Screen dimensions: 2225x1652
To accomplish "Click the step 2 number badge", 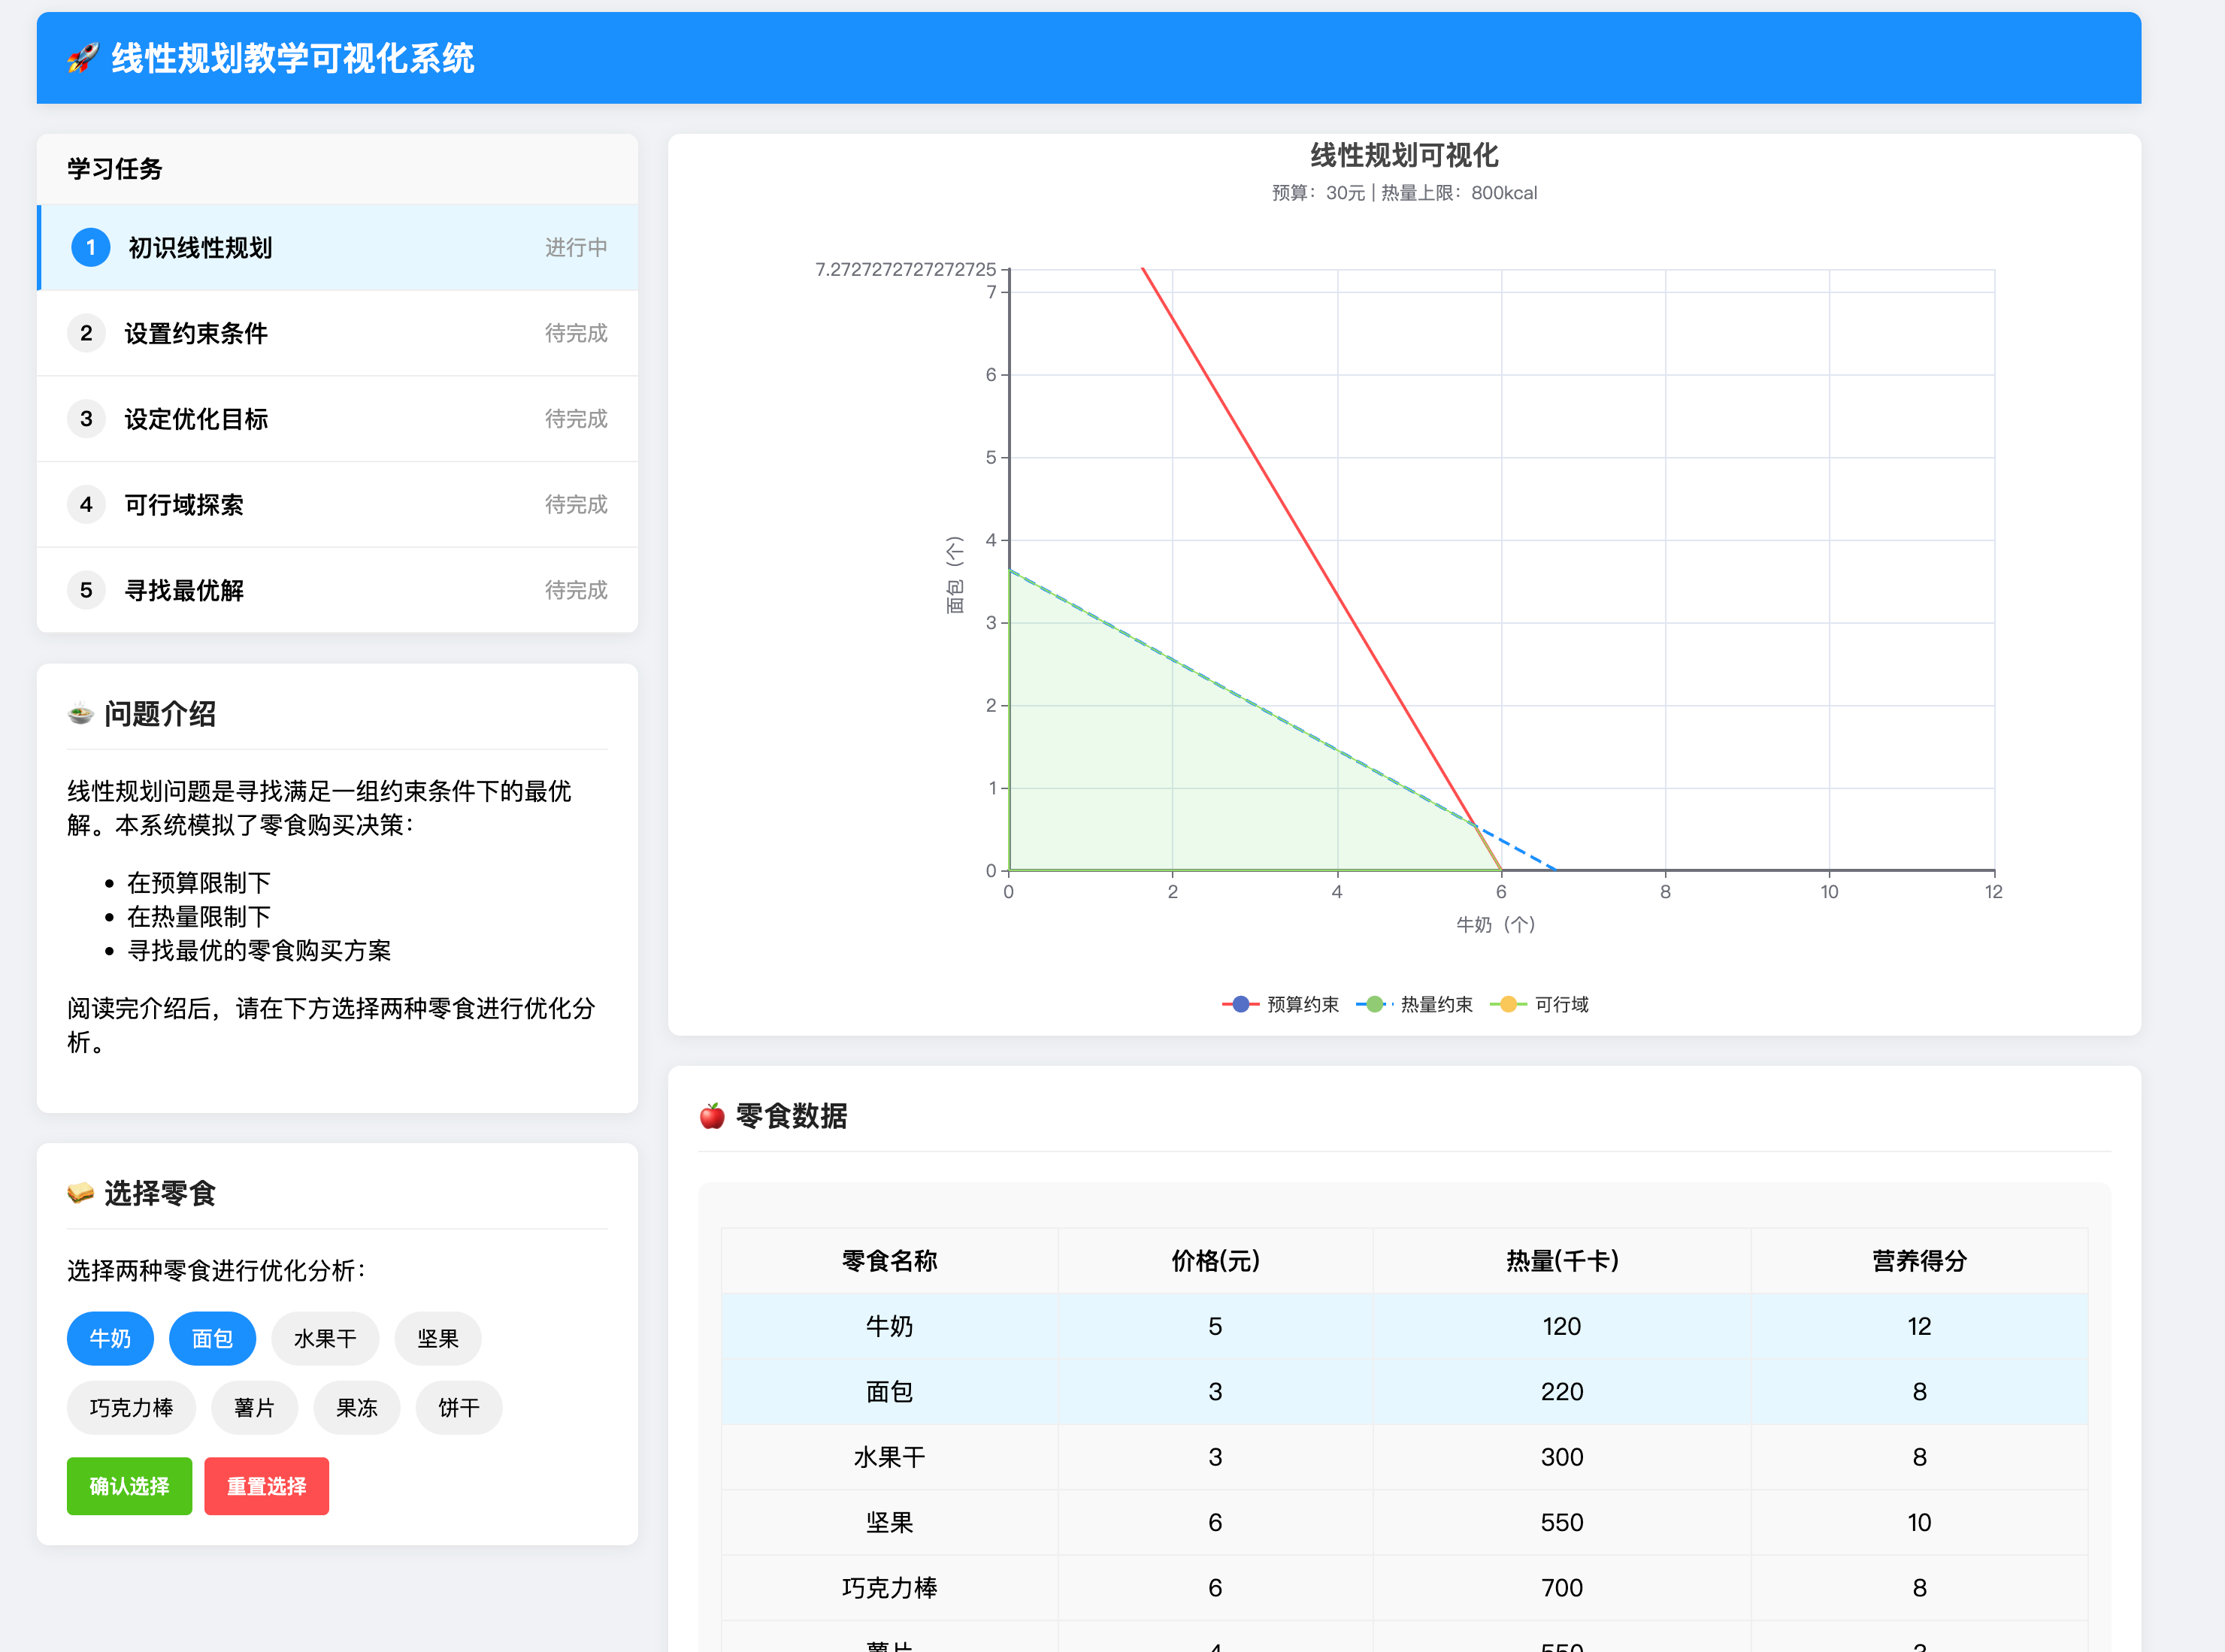I will click(86, 333).
